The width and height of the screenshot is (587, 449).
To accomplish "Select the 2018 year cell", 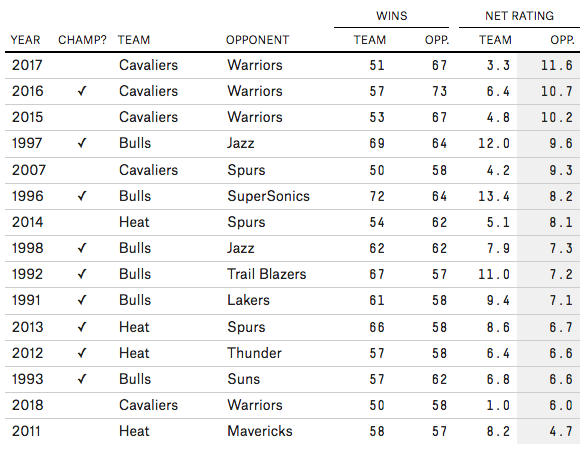I will [27, 405].
